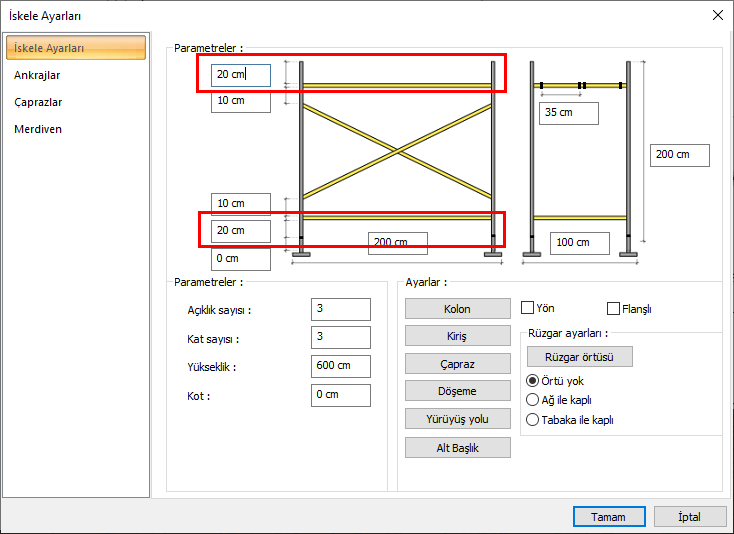Click the bottom 20 cm beam offset field

click(x=241, y=231)
